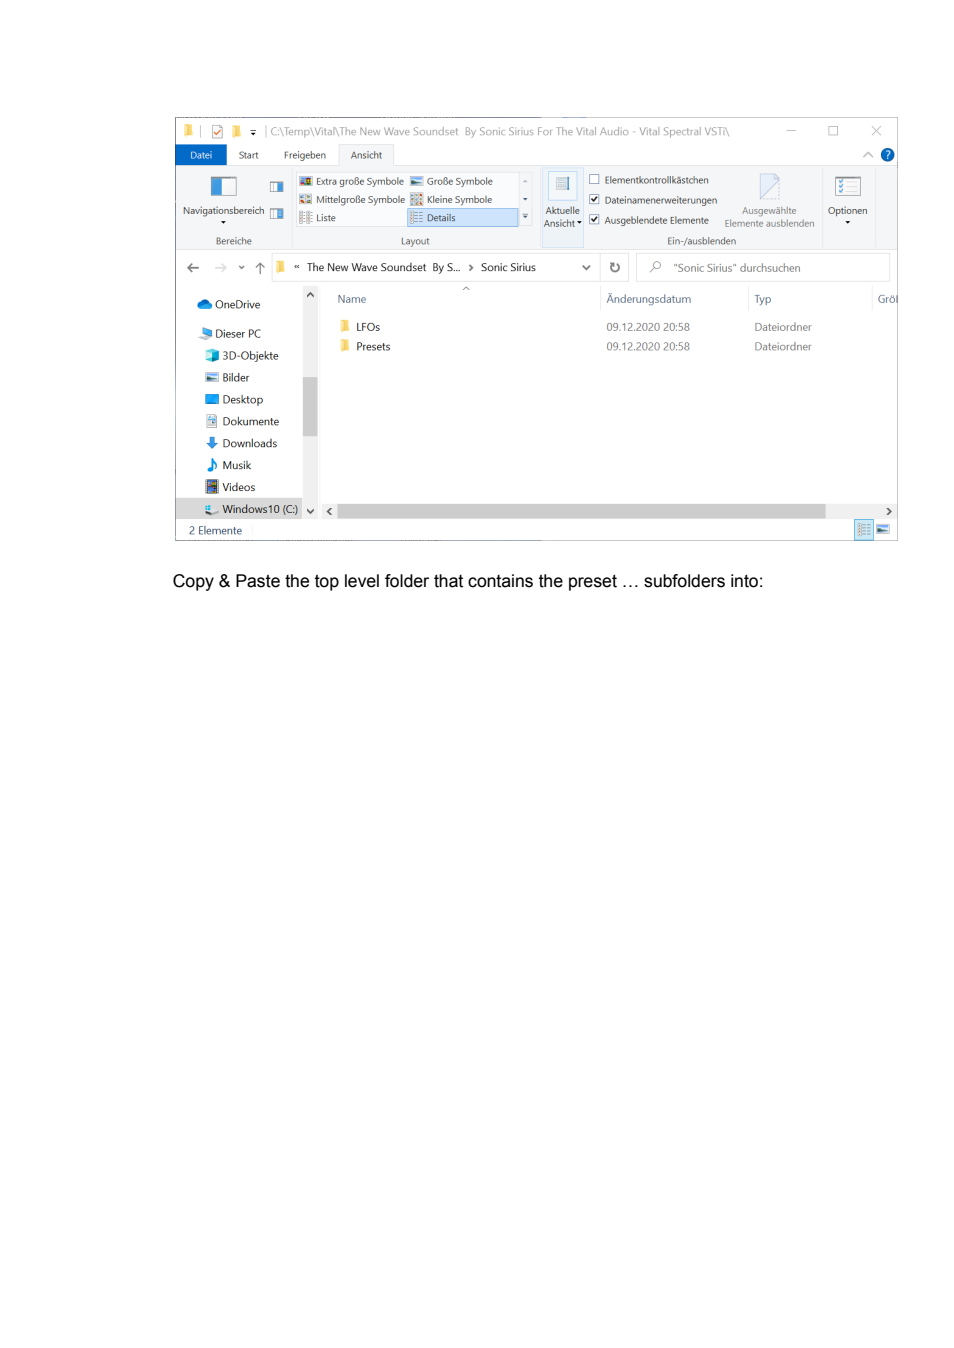Select Extra große Symbole layout
The image size is (954, 1348).
[352, 181]
